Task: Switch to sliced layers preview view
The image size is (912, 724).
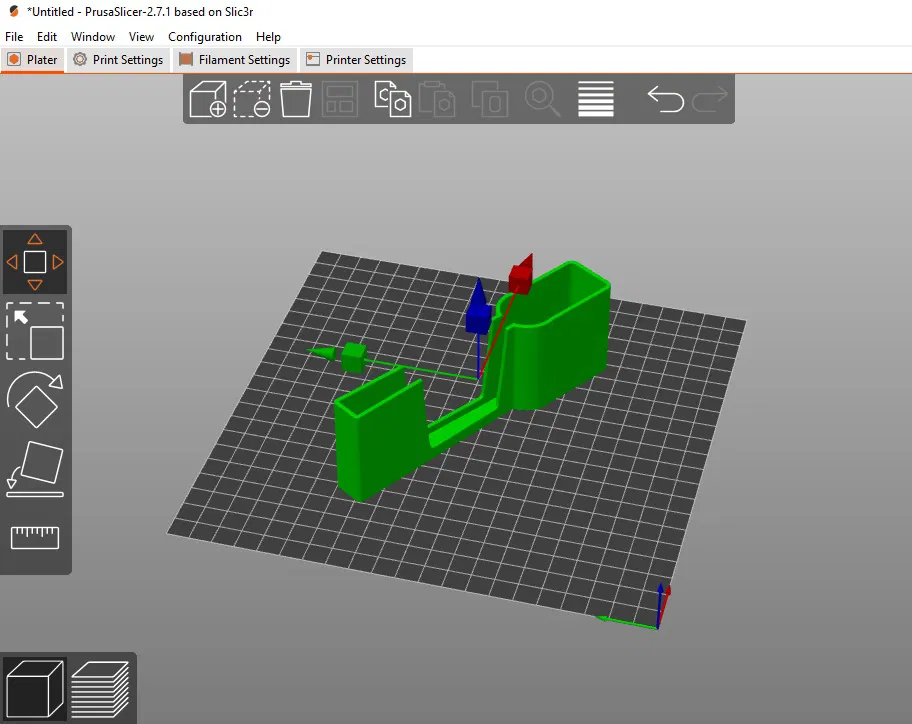Action: point(101,689)
